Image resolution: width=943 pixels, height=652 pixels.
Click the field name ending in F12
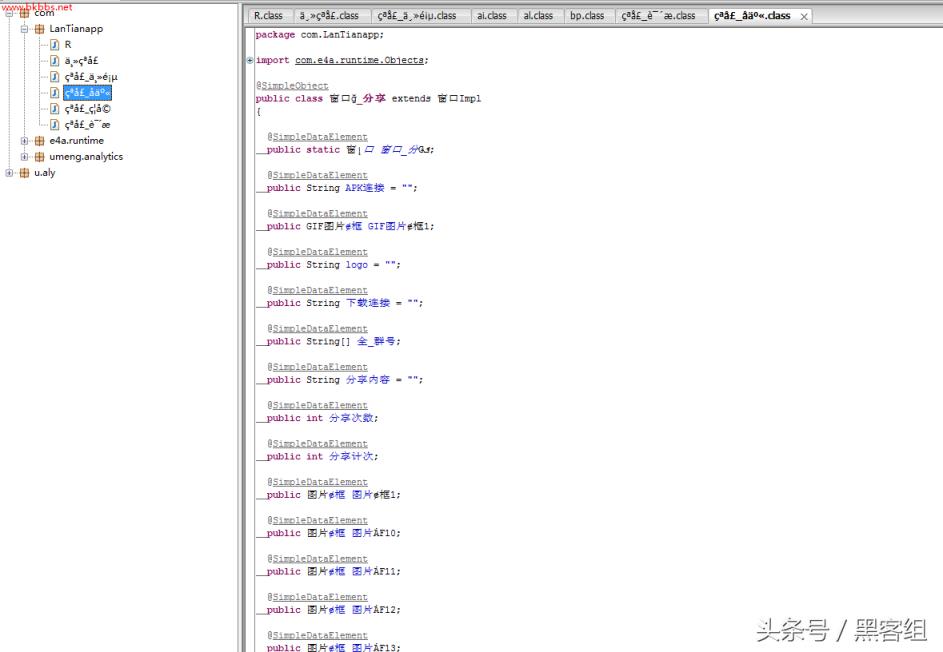coord(373,610)
